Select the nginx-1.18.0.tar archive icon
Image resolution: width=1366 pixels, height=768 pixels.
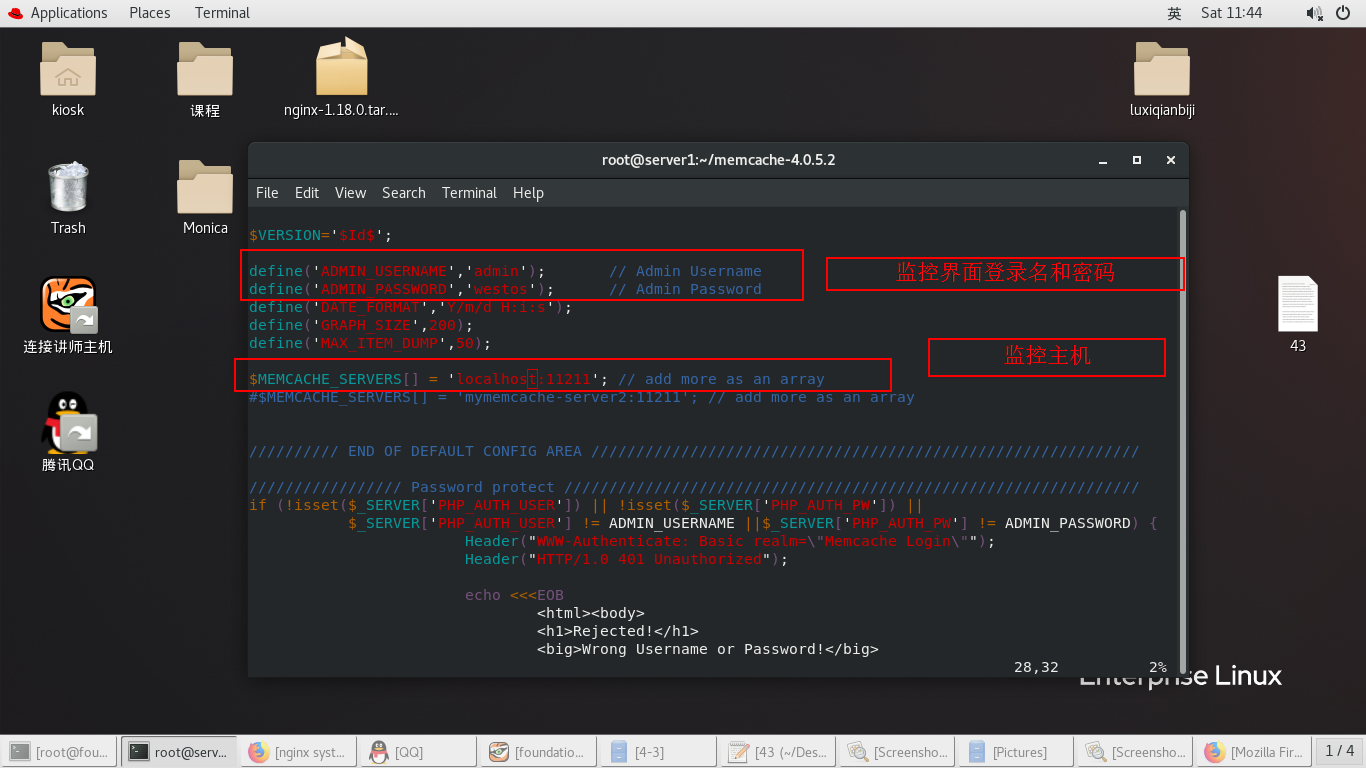(x=342, y=67)
